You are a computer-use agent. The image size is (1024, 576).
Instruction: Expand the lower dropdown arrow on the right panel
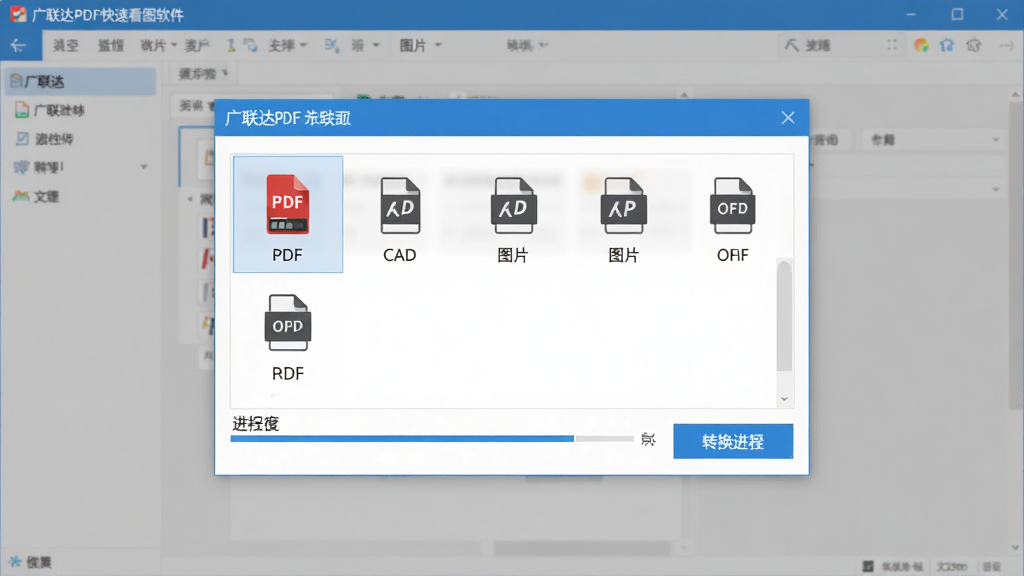(996, 190)
